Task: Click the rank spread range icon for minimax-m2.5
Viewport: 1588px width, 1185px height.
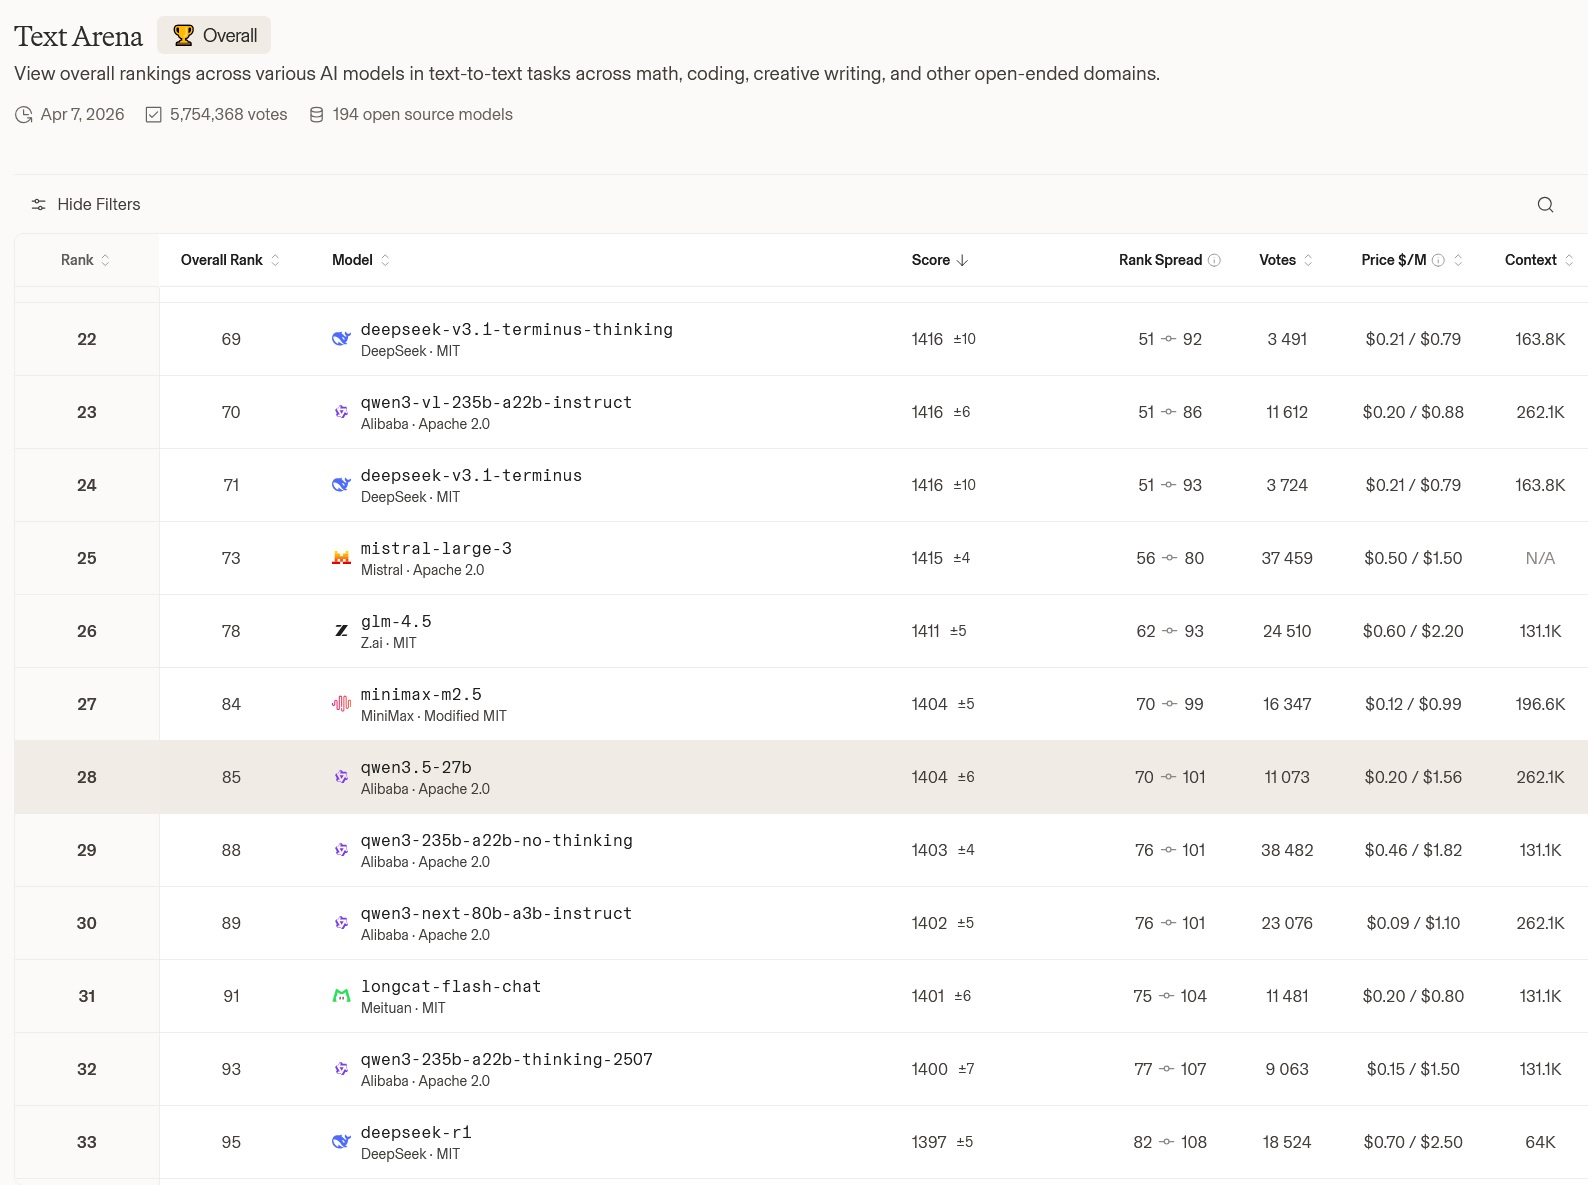Action: 1170,704
